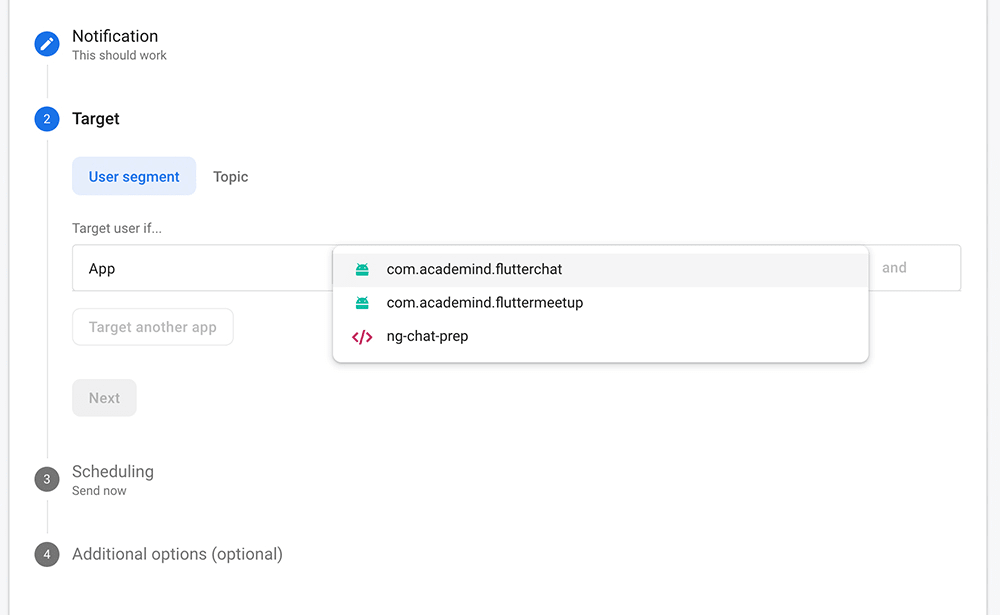This screenshot has height=615, width=1000.
Task: Open the App criteria dropdown field
Action: (200, 269)
